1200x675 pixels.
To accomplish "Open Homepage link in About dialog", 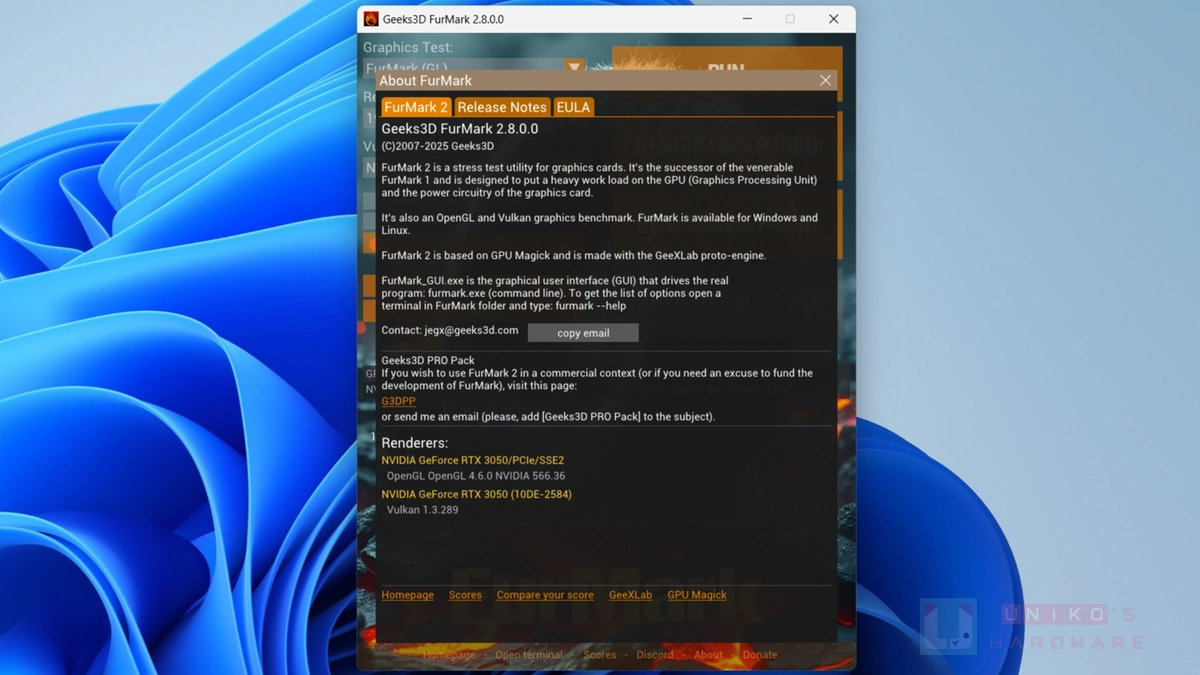I will point(407,595).
